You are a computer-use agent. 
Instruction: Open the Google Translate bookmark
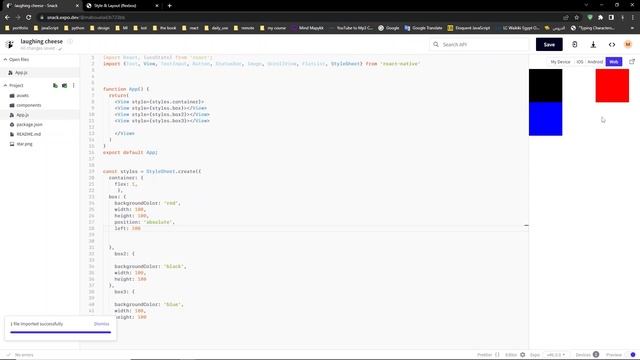click(423, 28)
